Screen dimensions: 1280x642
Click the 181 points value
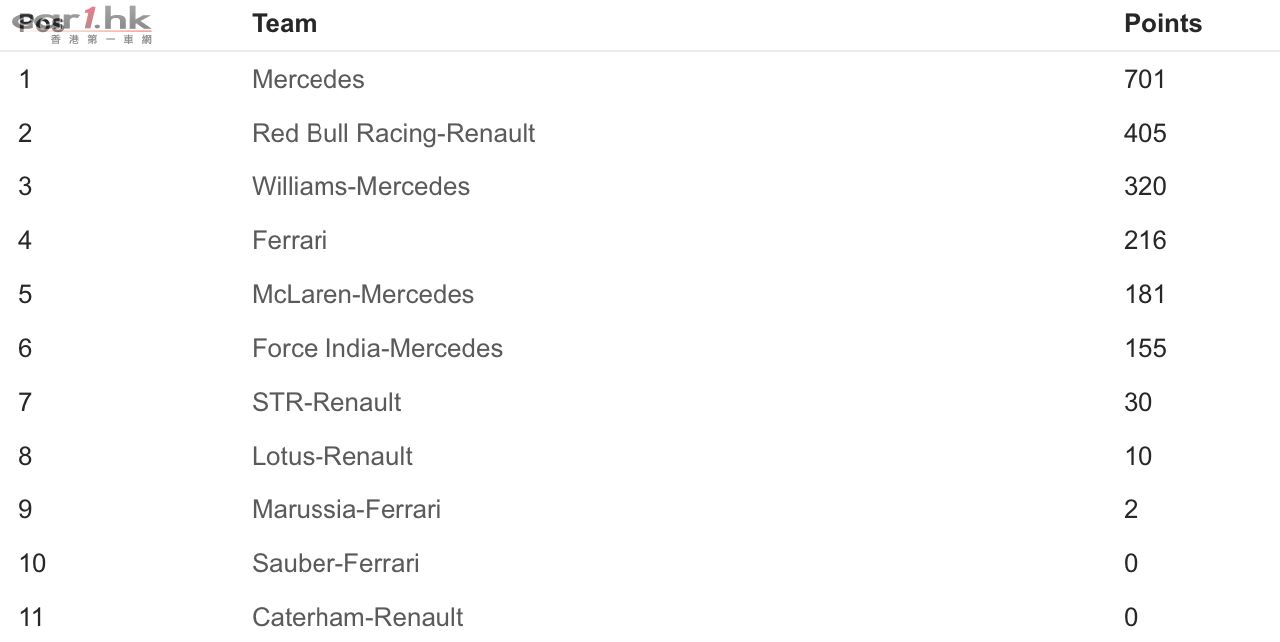pyautogui.click(x=1145, y=295)
